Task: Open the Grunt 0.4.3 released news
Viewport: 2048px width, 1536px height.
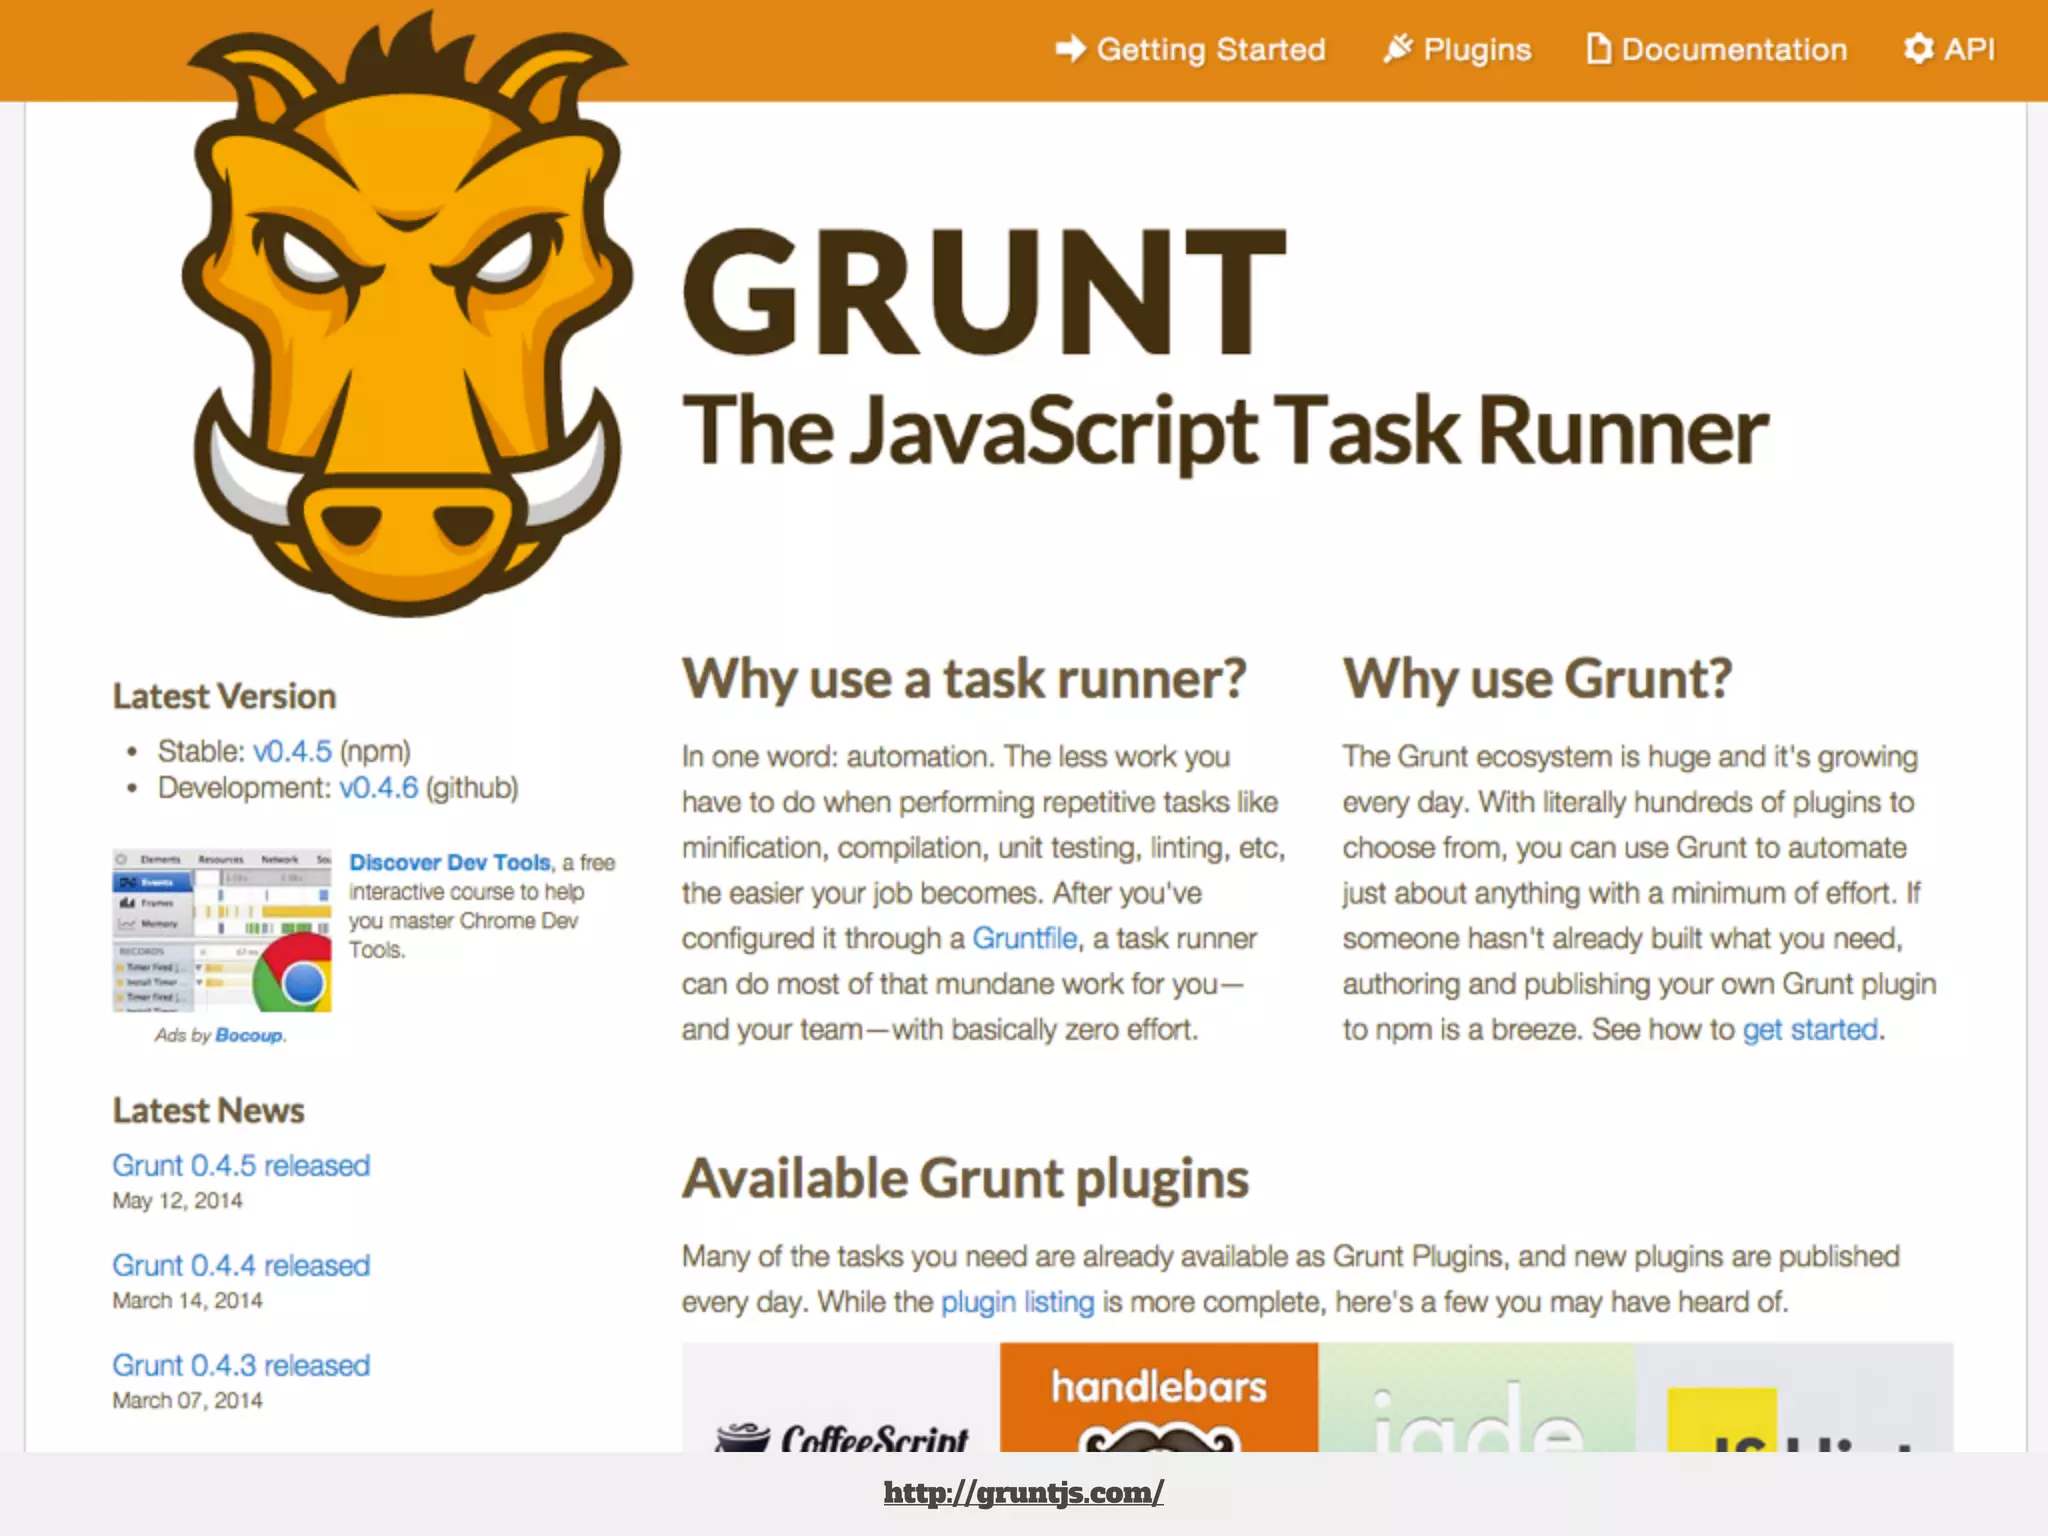Action: pos(241,1365)
